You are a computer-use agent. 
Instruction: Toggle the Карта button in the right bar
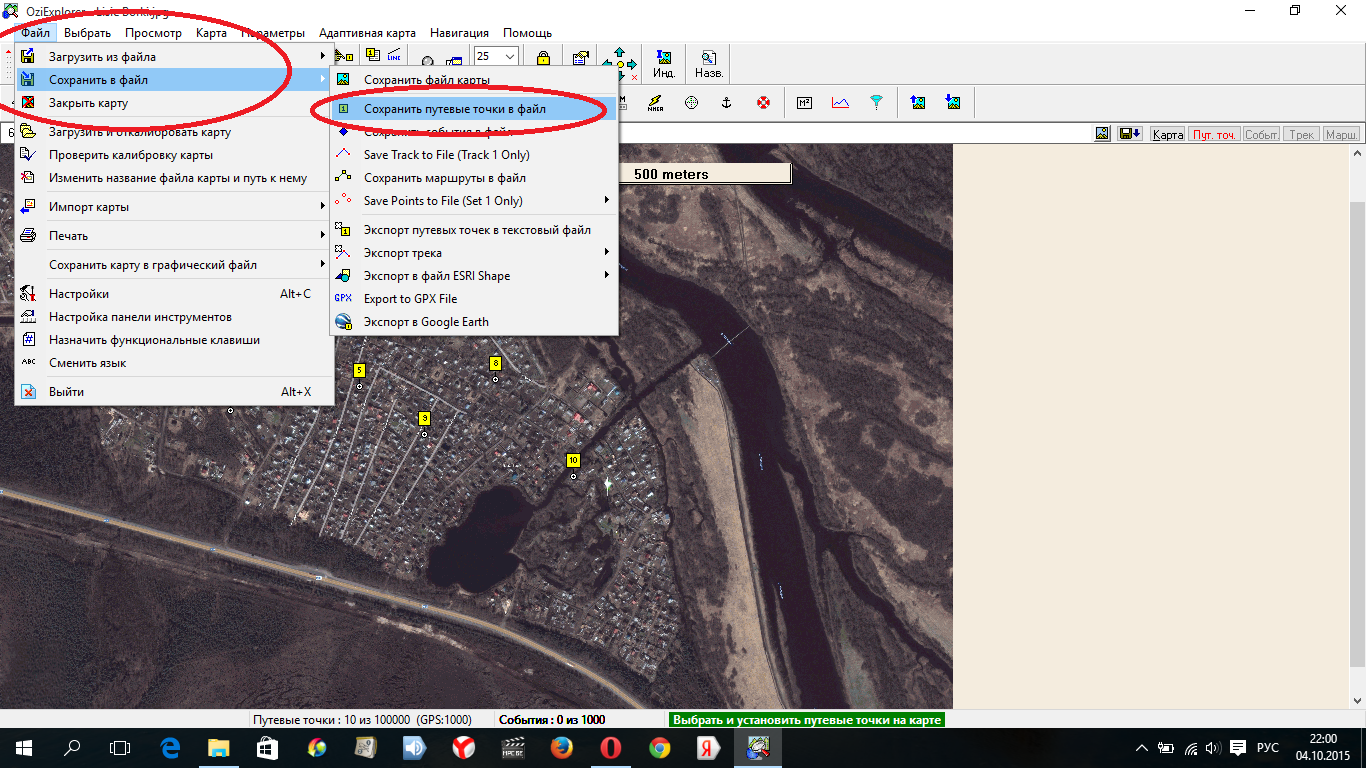coord(1167,134)
